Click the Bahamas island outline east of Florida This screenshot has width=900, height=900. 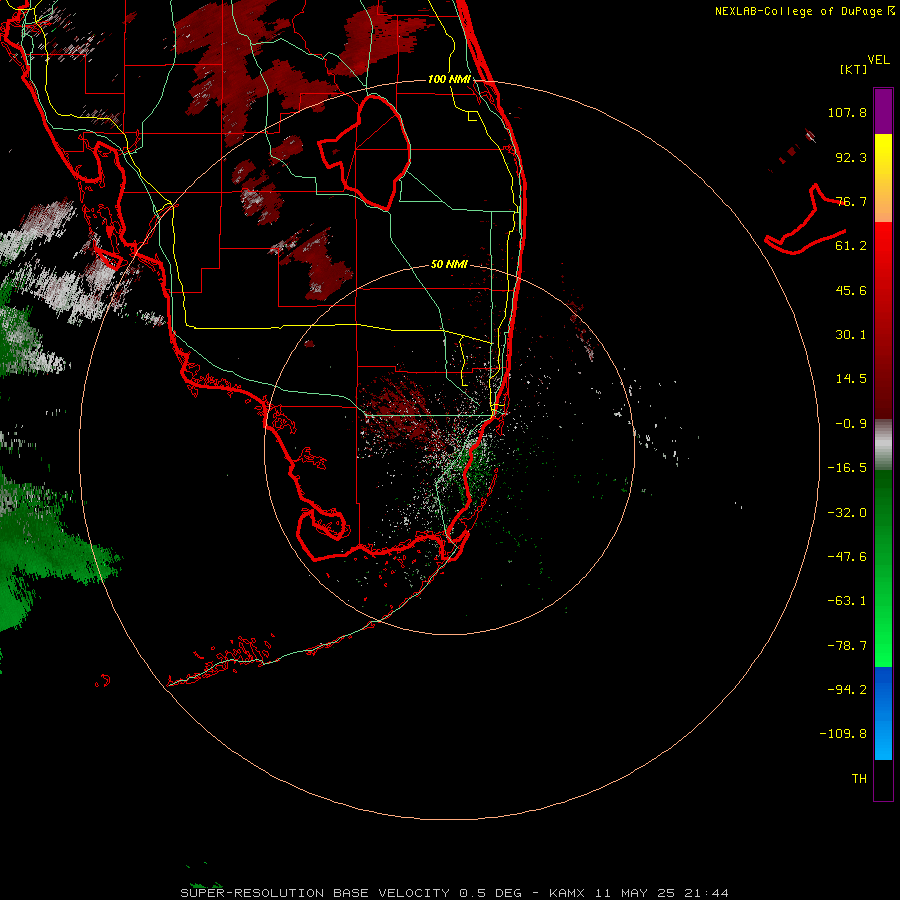click(x=806, y=221)
